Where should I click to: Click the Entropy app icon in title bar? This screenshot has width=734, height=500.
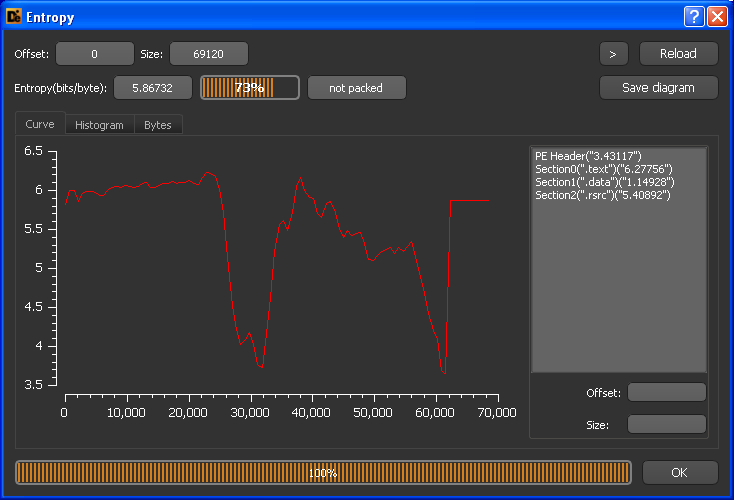click(x=14, y=17)
